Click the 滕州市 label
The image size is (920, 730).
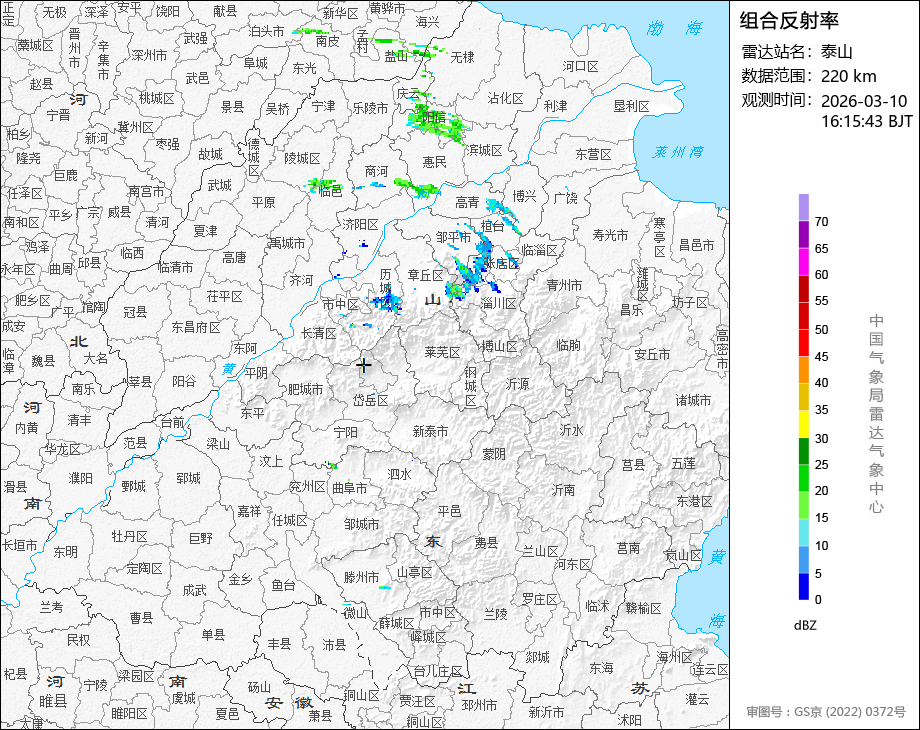click(x=361, y=577)
